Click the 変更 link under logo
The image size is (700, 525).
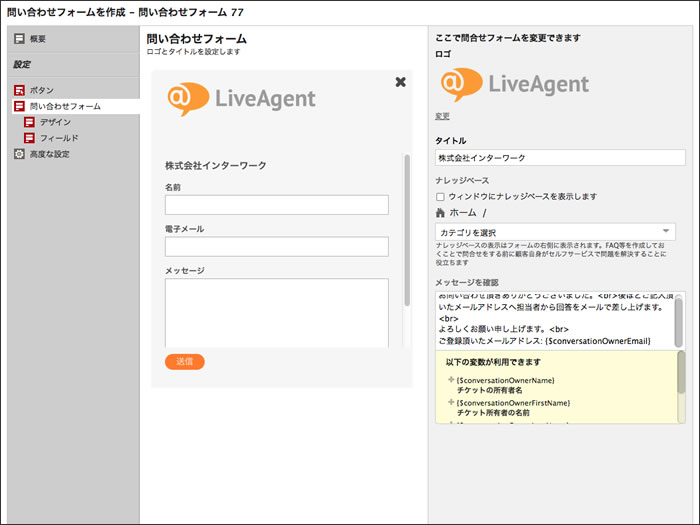[442, 116]
